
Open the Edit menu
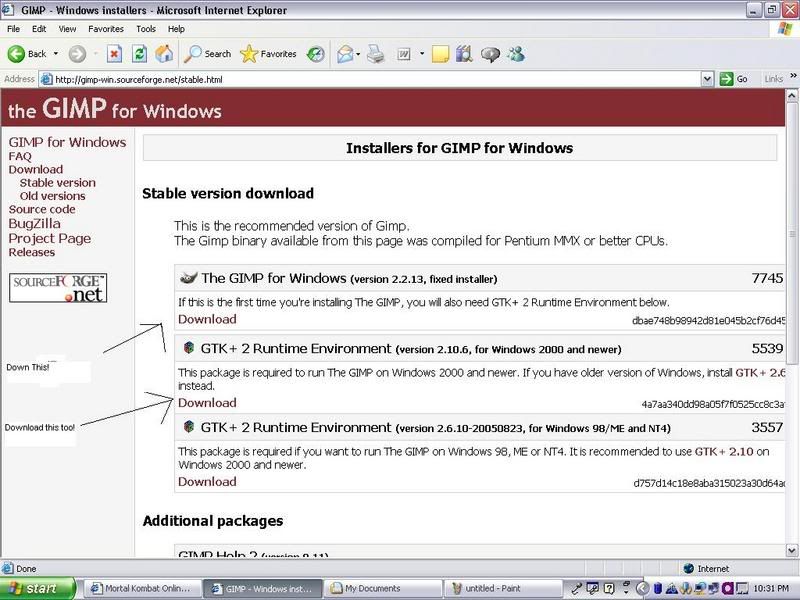[39, 29]
